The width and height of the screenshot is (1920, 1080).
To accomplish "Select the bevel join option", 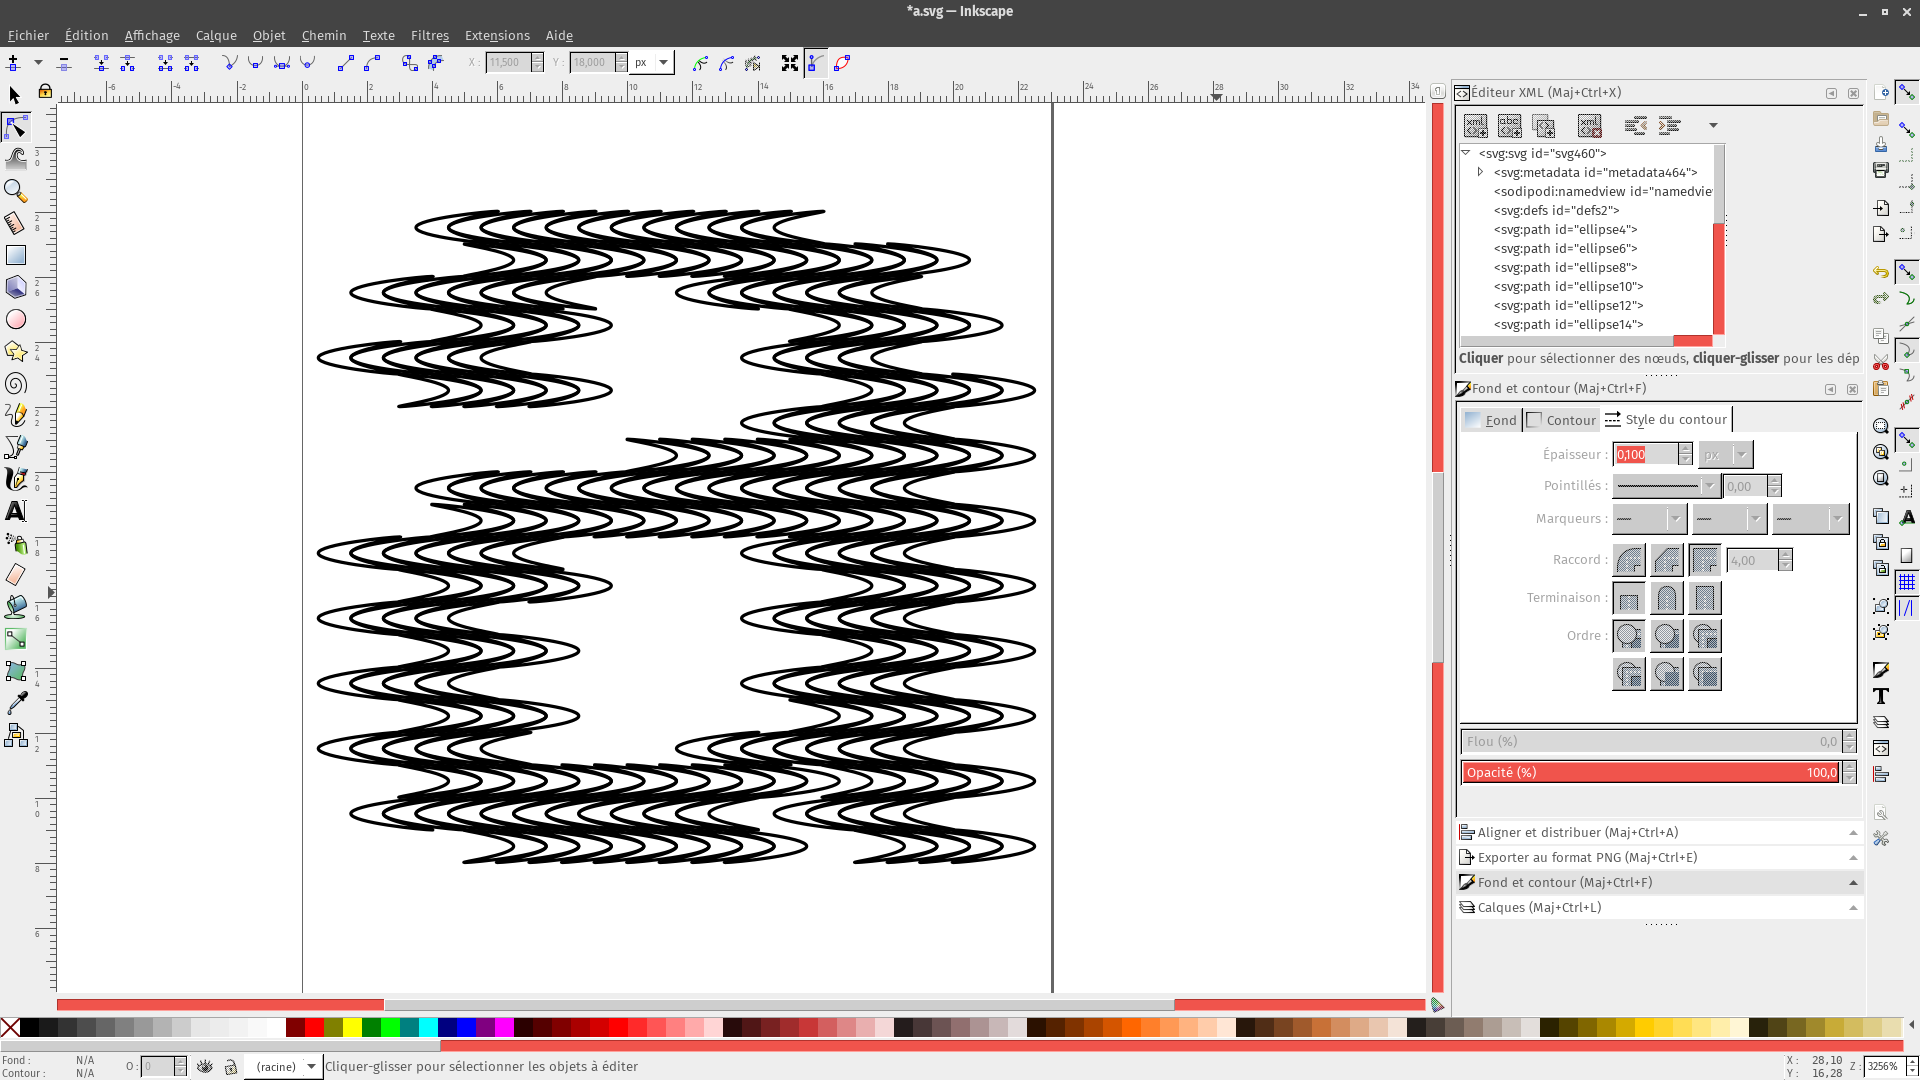I will click(x=1666, y=560).
